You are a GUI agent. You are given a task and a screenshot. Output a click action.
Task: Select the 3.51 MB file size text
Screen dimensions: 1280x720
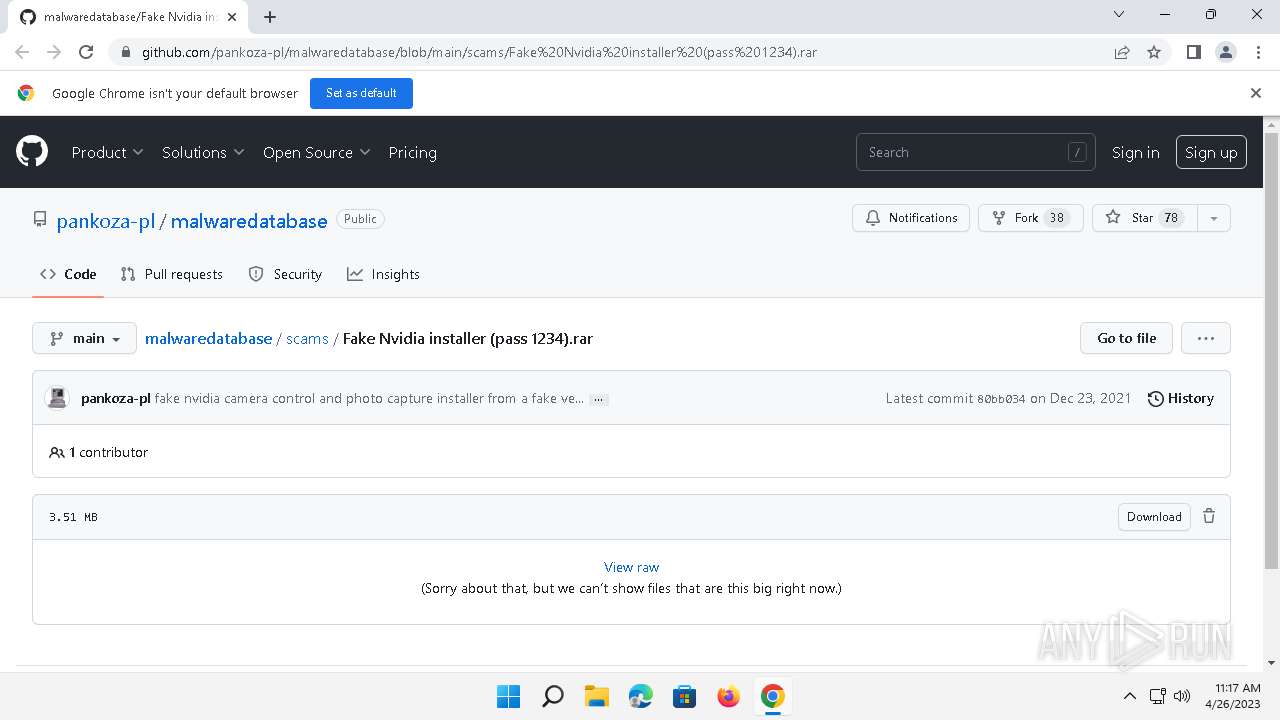tap(73, 517)
